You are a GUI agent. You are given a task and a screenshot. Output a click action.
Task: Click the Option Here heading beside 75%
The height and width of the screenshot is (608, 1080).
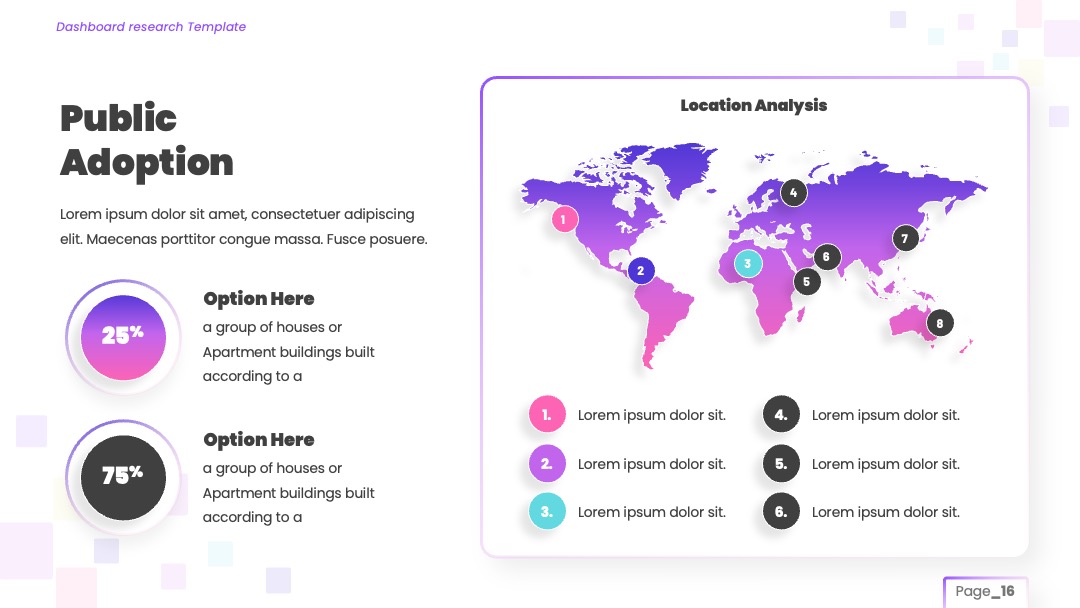pos(259,440)
